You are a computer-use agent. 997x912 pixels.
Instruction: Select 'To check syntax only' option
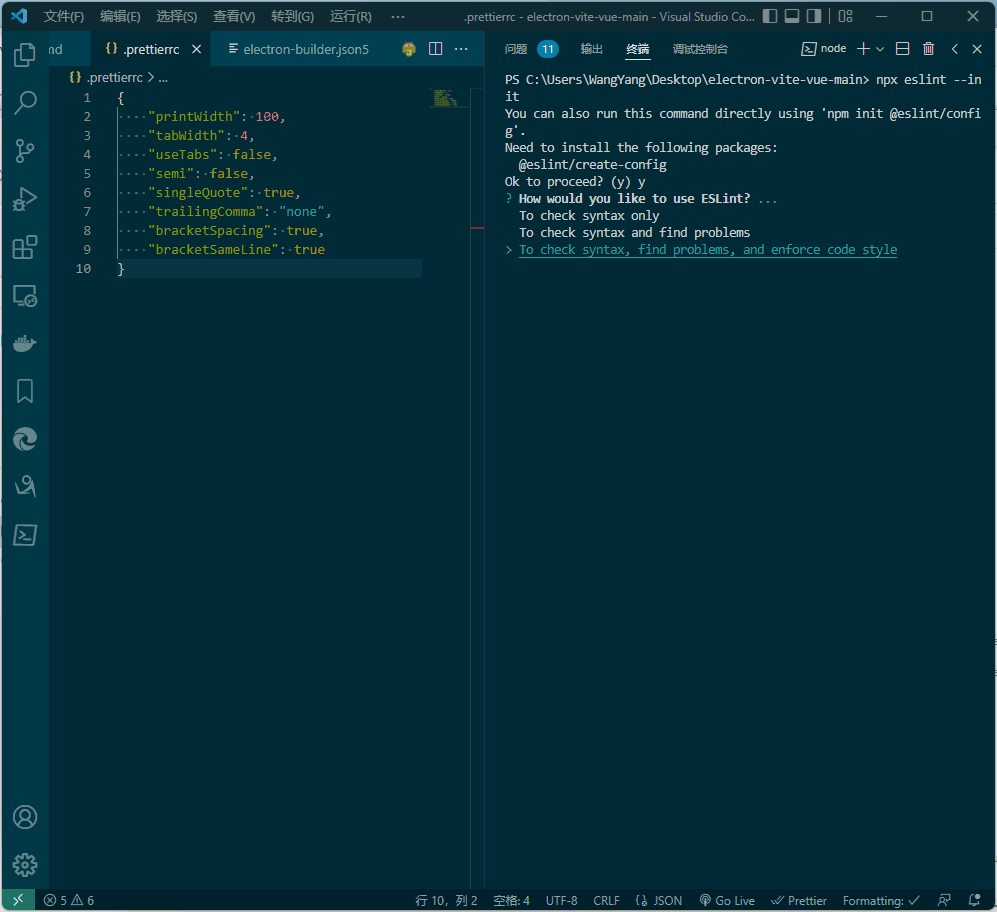pyautogui.click(x=589, y=216)
